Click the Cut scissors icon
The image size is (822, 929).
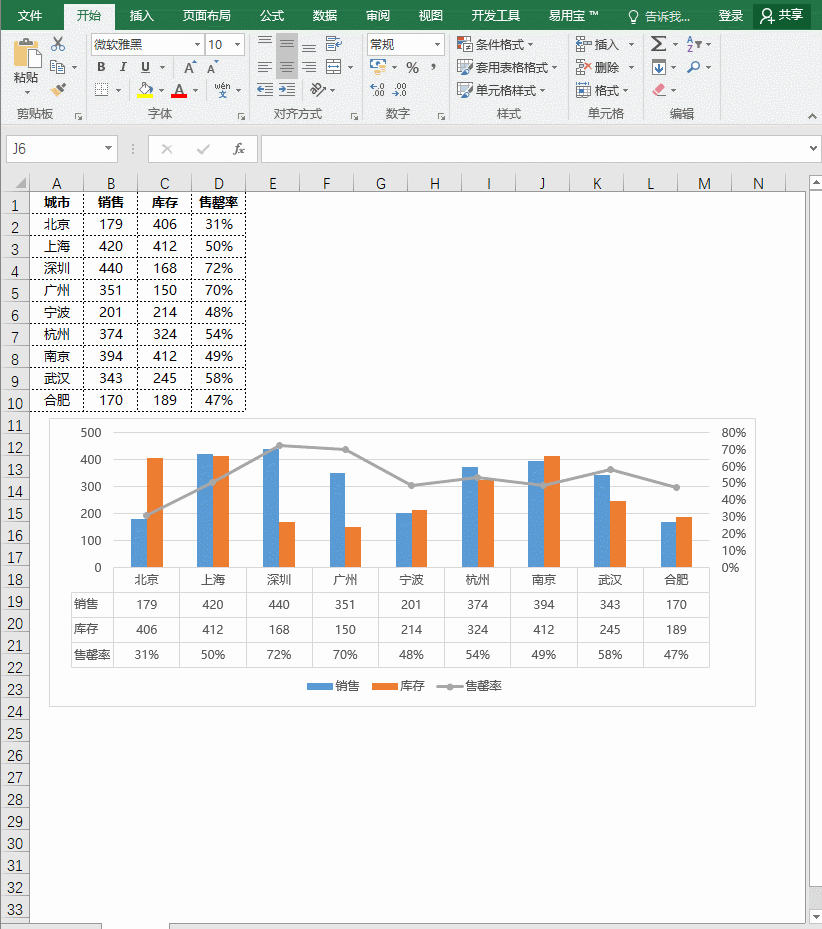[x=57, y=44]
